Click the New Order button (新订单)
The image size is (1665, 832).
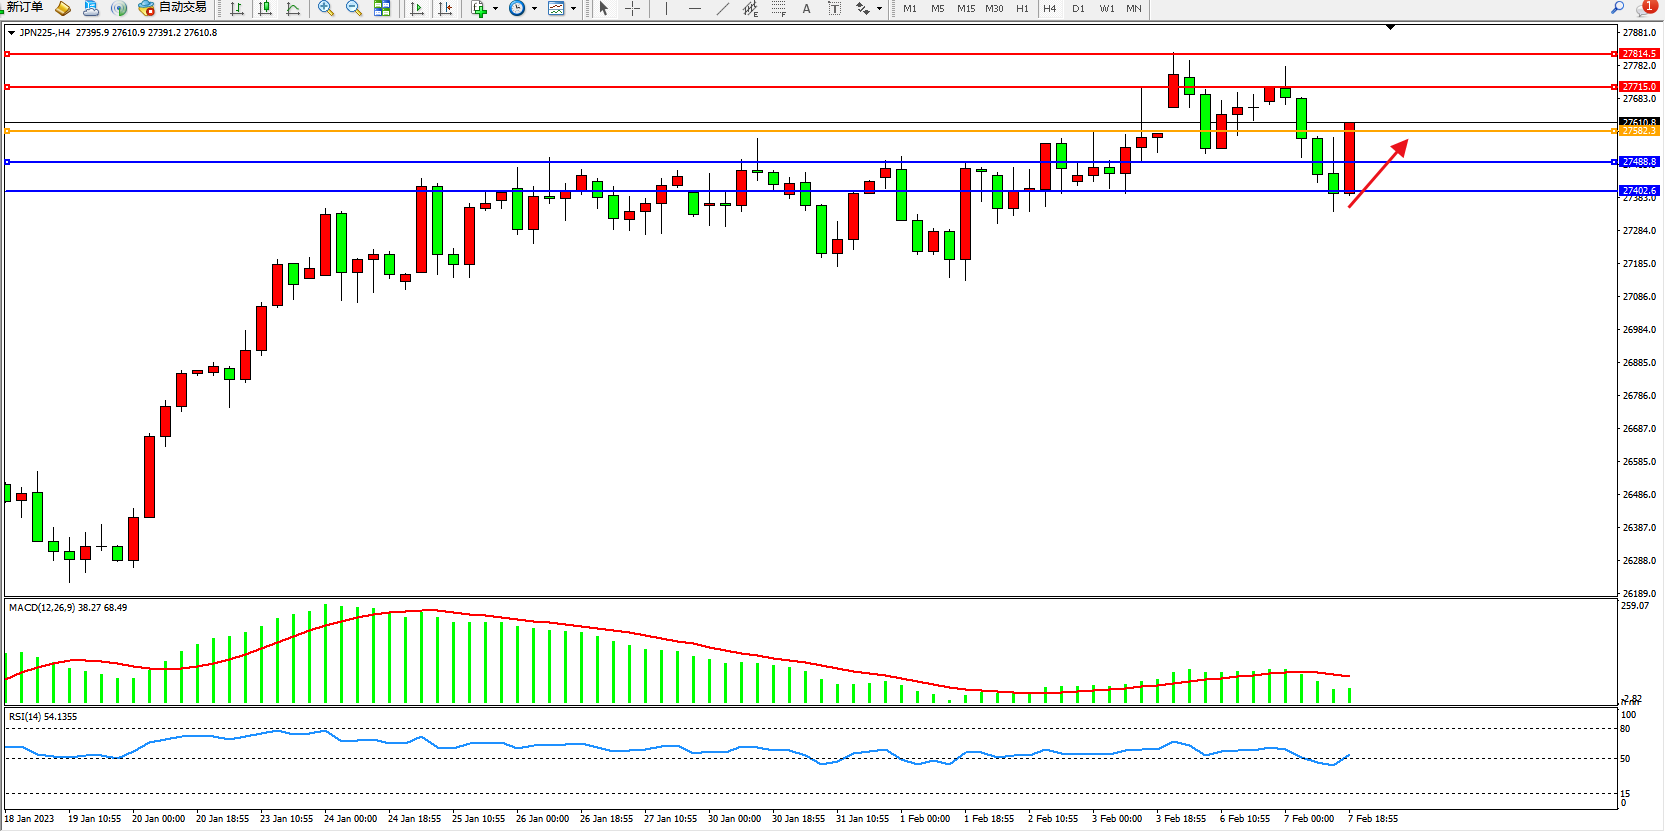coord(24,8)
